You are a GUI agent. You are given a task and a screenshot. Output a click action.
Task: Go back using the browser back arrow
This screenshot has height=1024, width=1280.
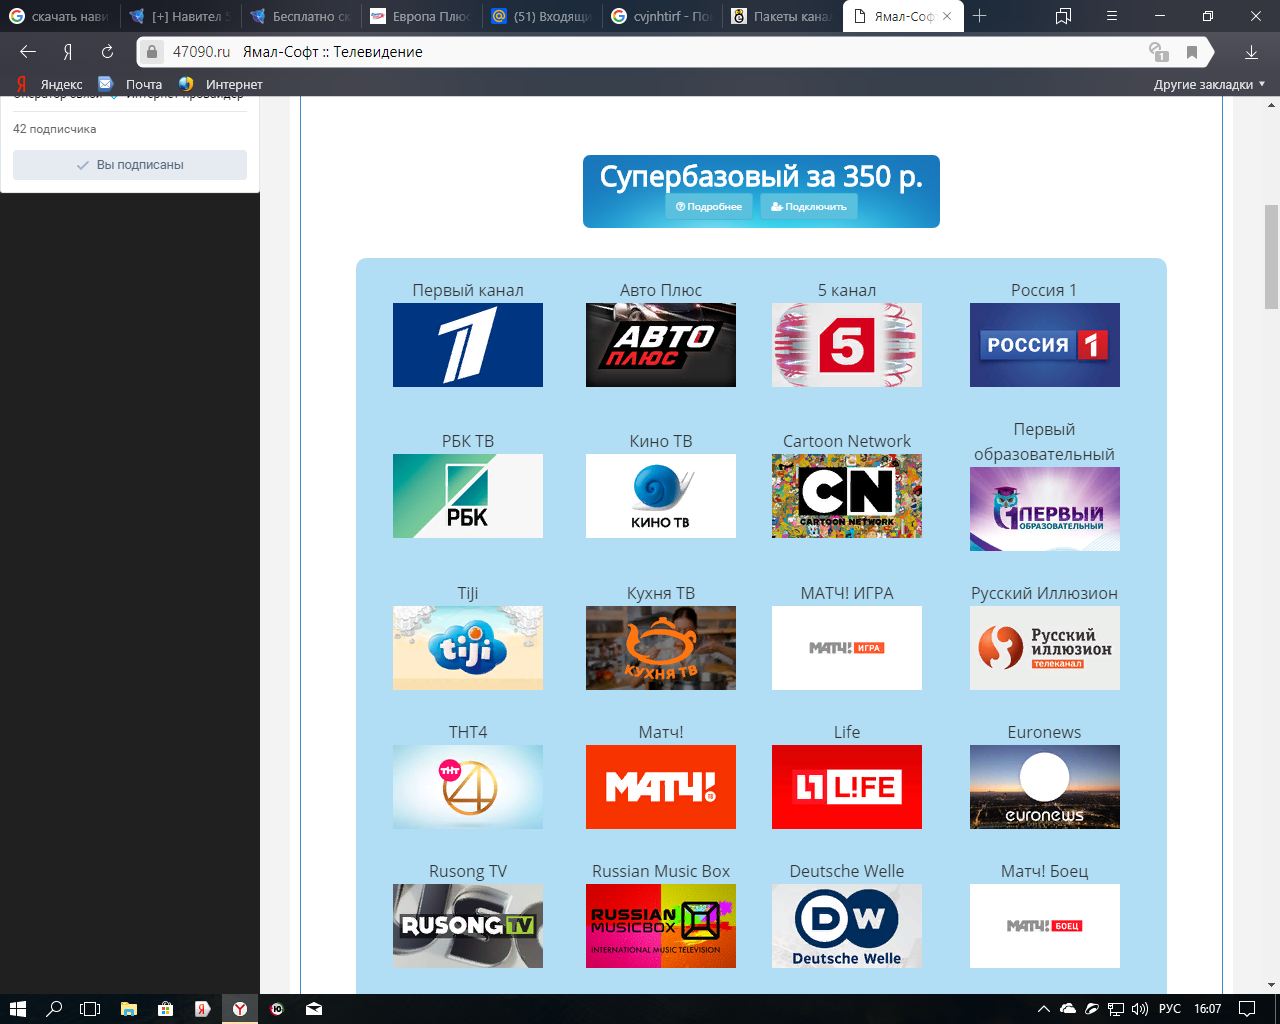pos(28,52)
